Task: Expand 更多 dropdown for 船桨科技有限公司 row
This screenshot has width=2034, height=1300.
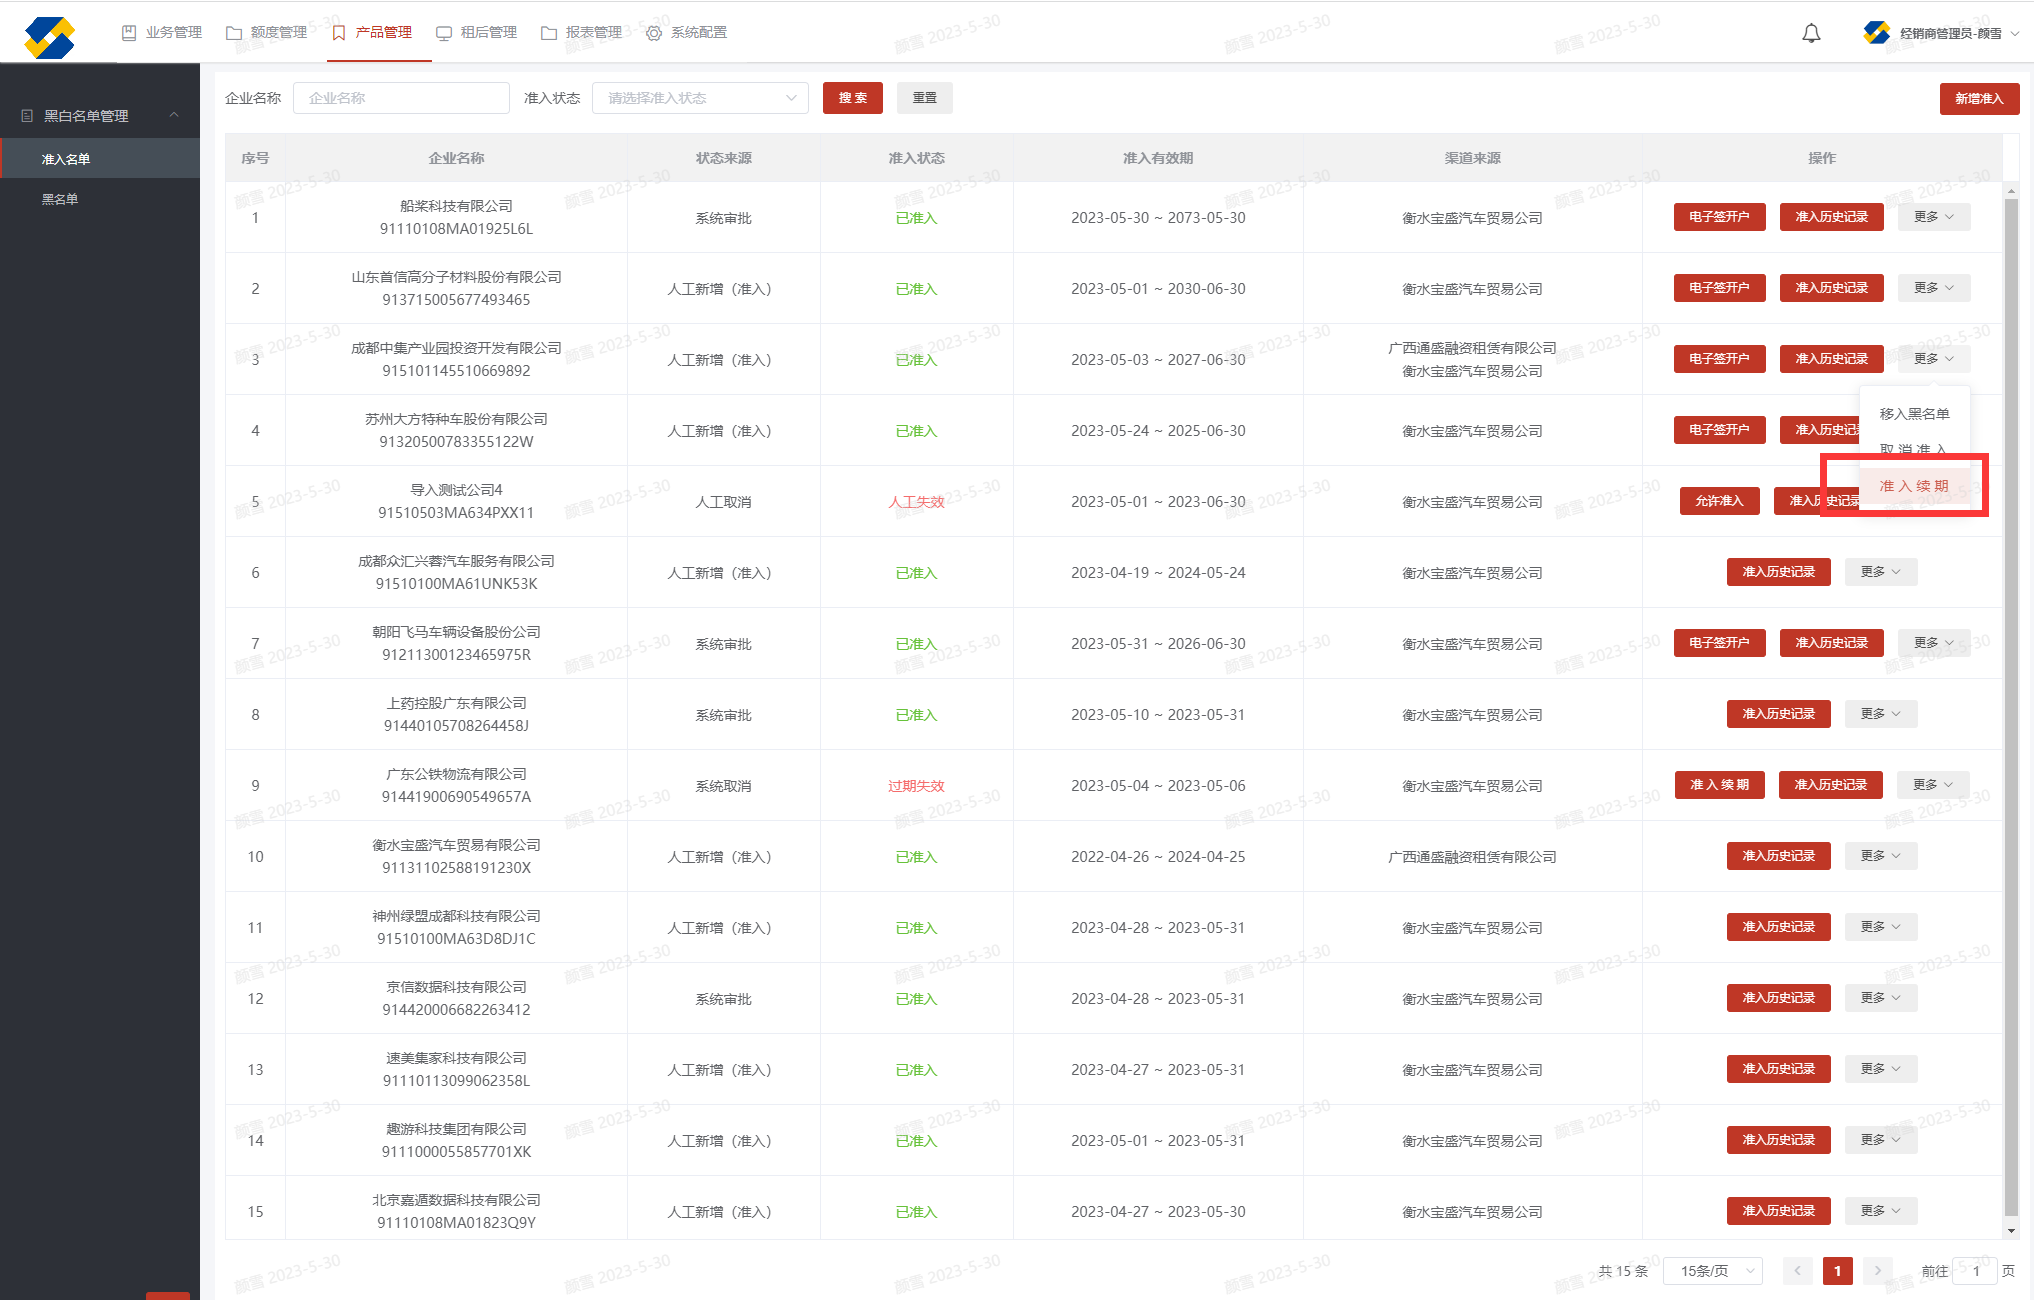Action: click(1933, 217)
